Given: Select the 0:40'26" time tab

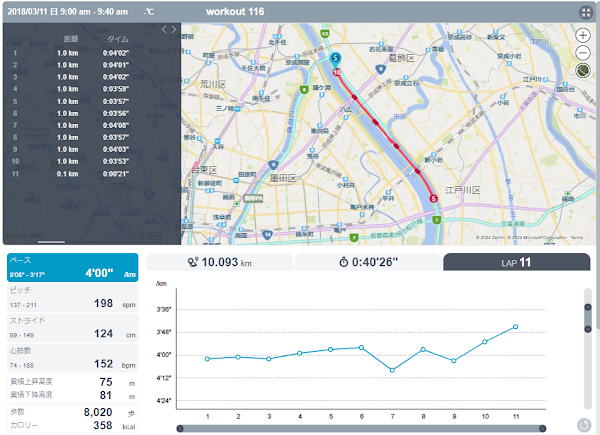Looking at the screenshot, I should 368,262.
